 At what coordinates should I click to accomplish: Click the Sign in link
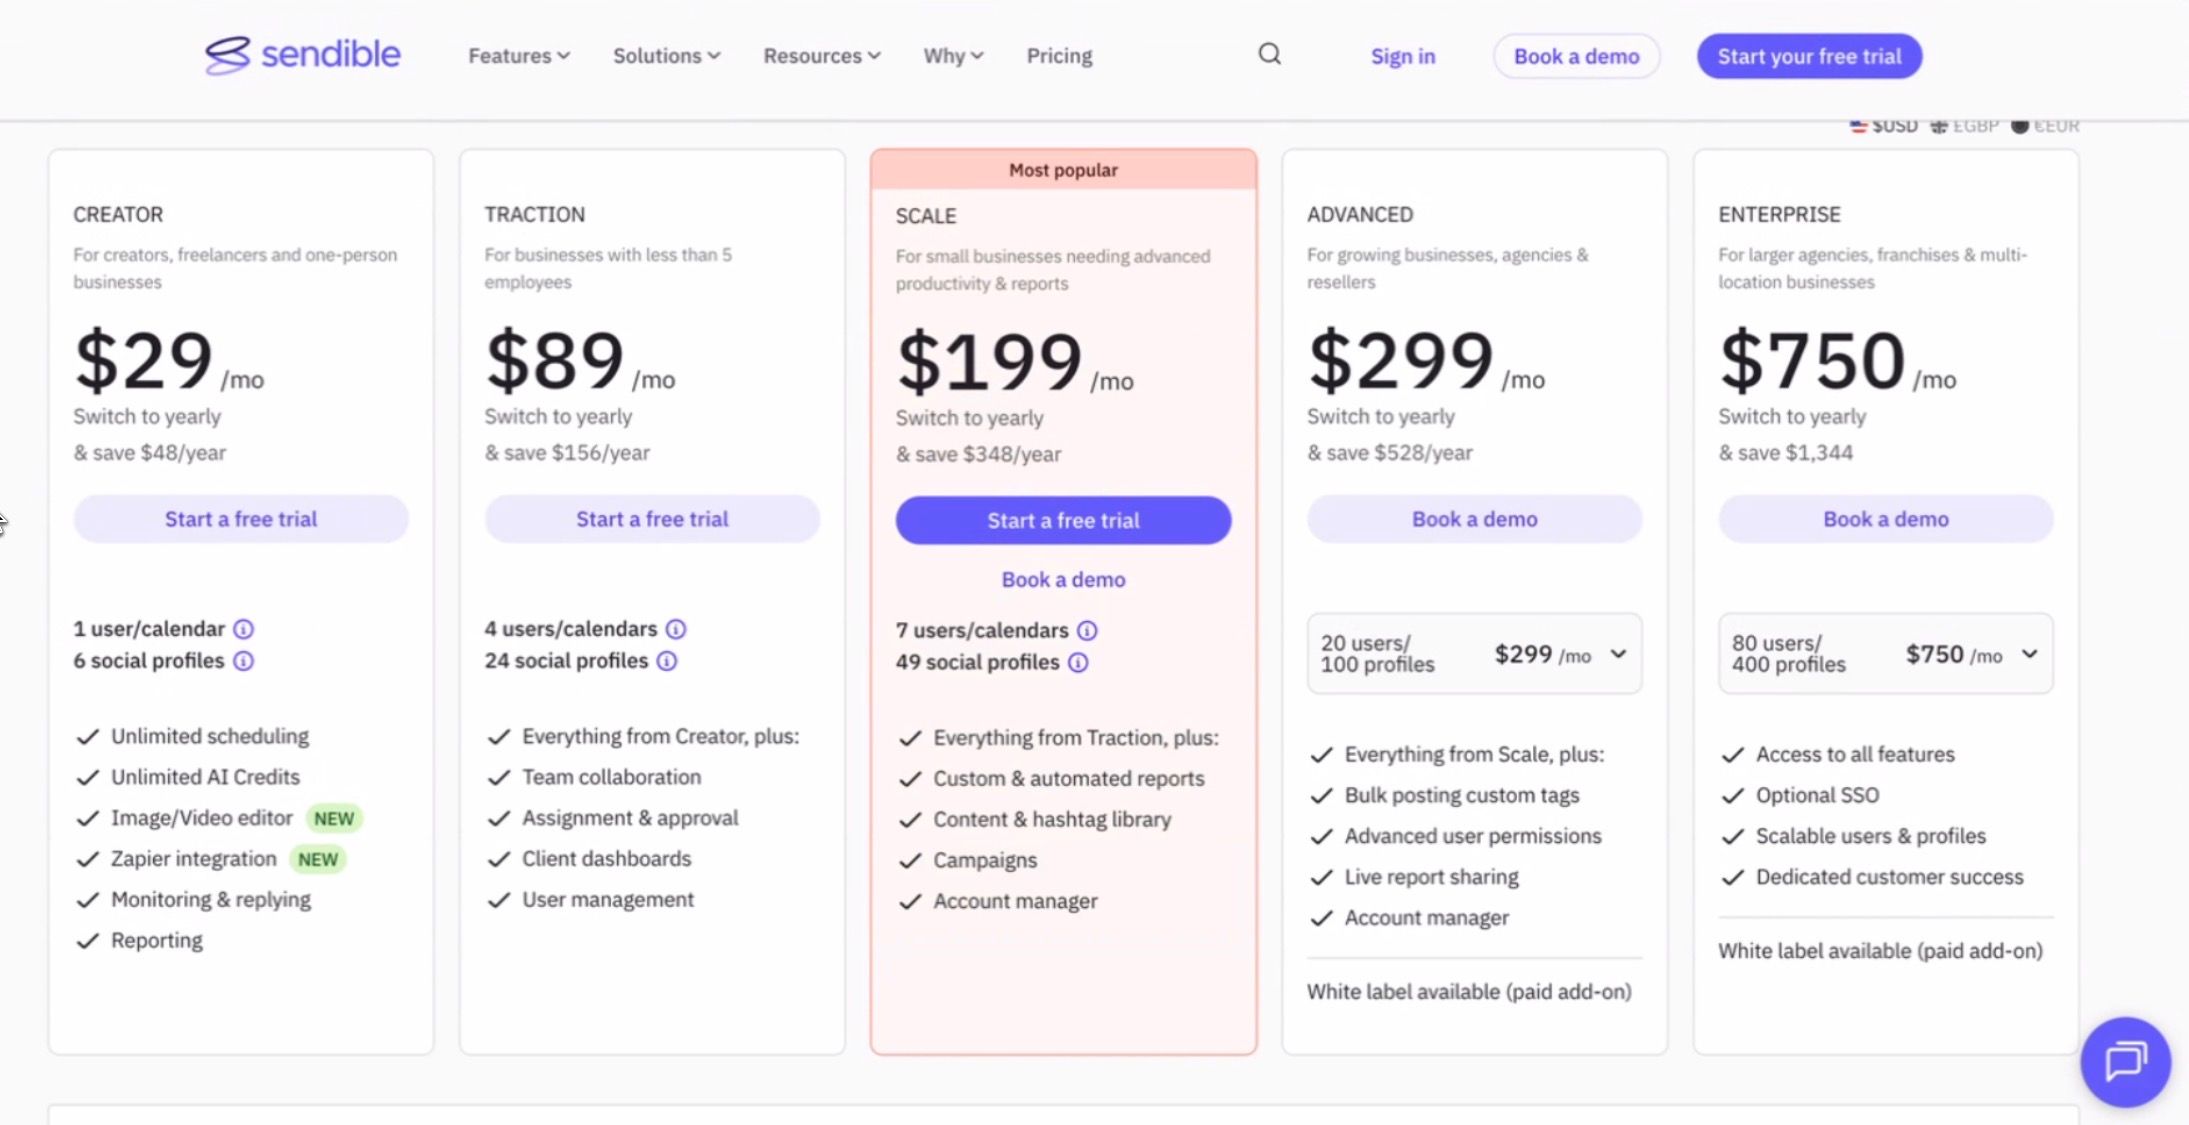pyautogui.click(x=1402, y=56)
